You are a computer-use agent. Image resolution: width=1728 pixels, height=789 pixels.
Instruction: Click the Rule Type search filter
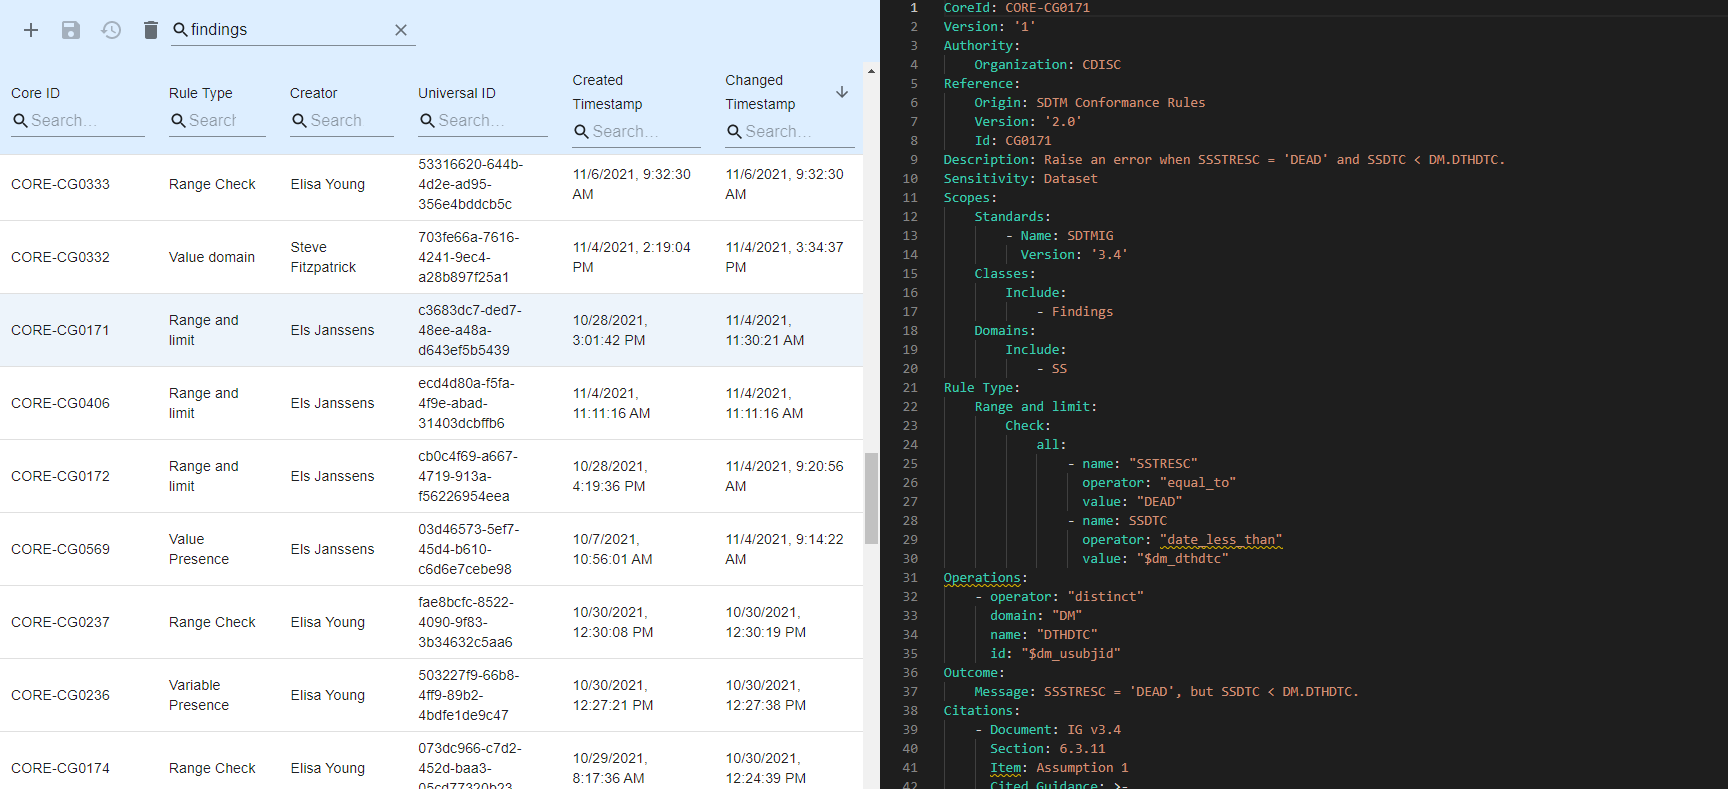point(217,121)
